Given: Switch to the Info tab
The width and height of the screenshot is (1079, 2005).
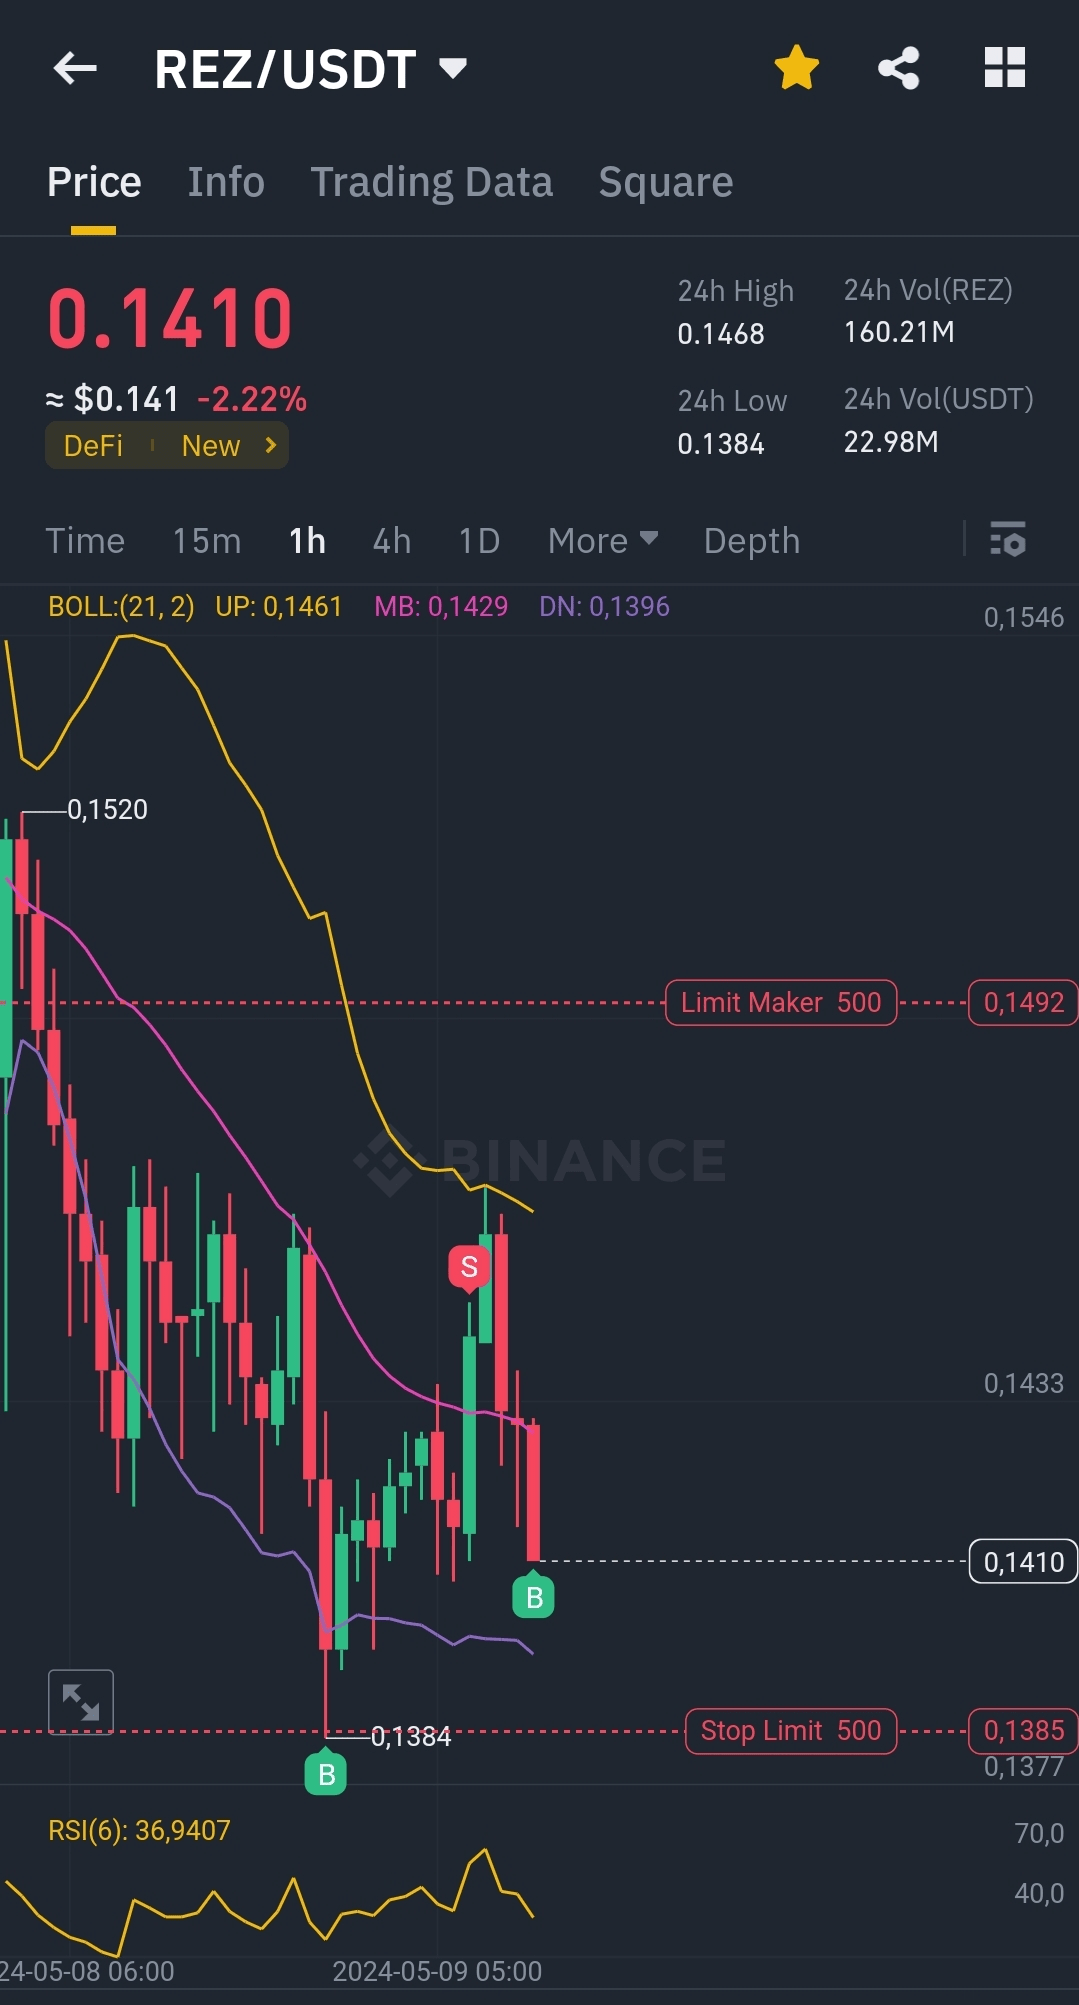Looking at the screenshot, I should coord(226,182).
